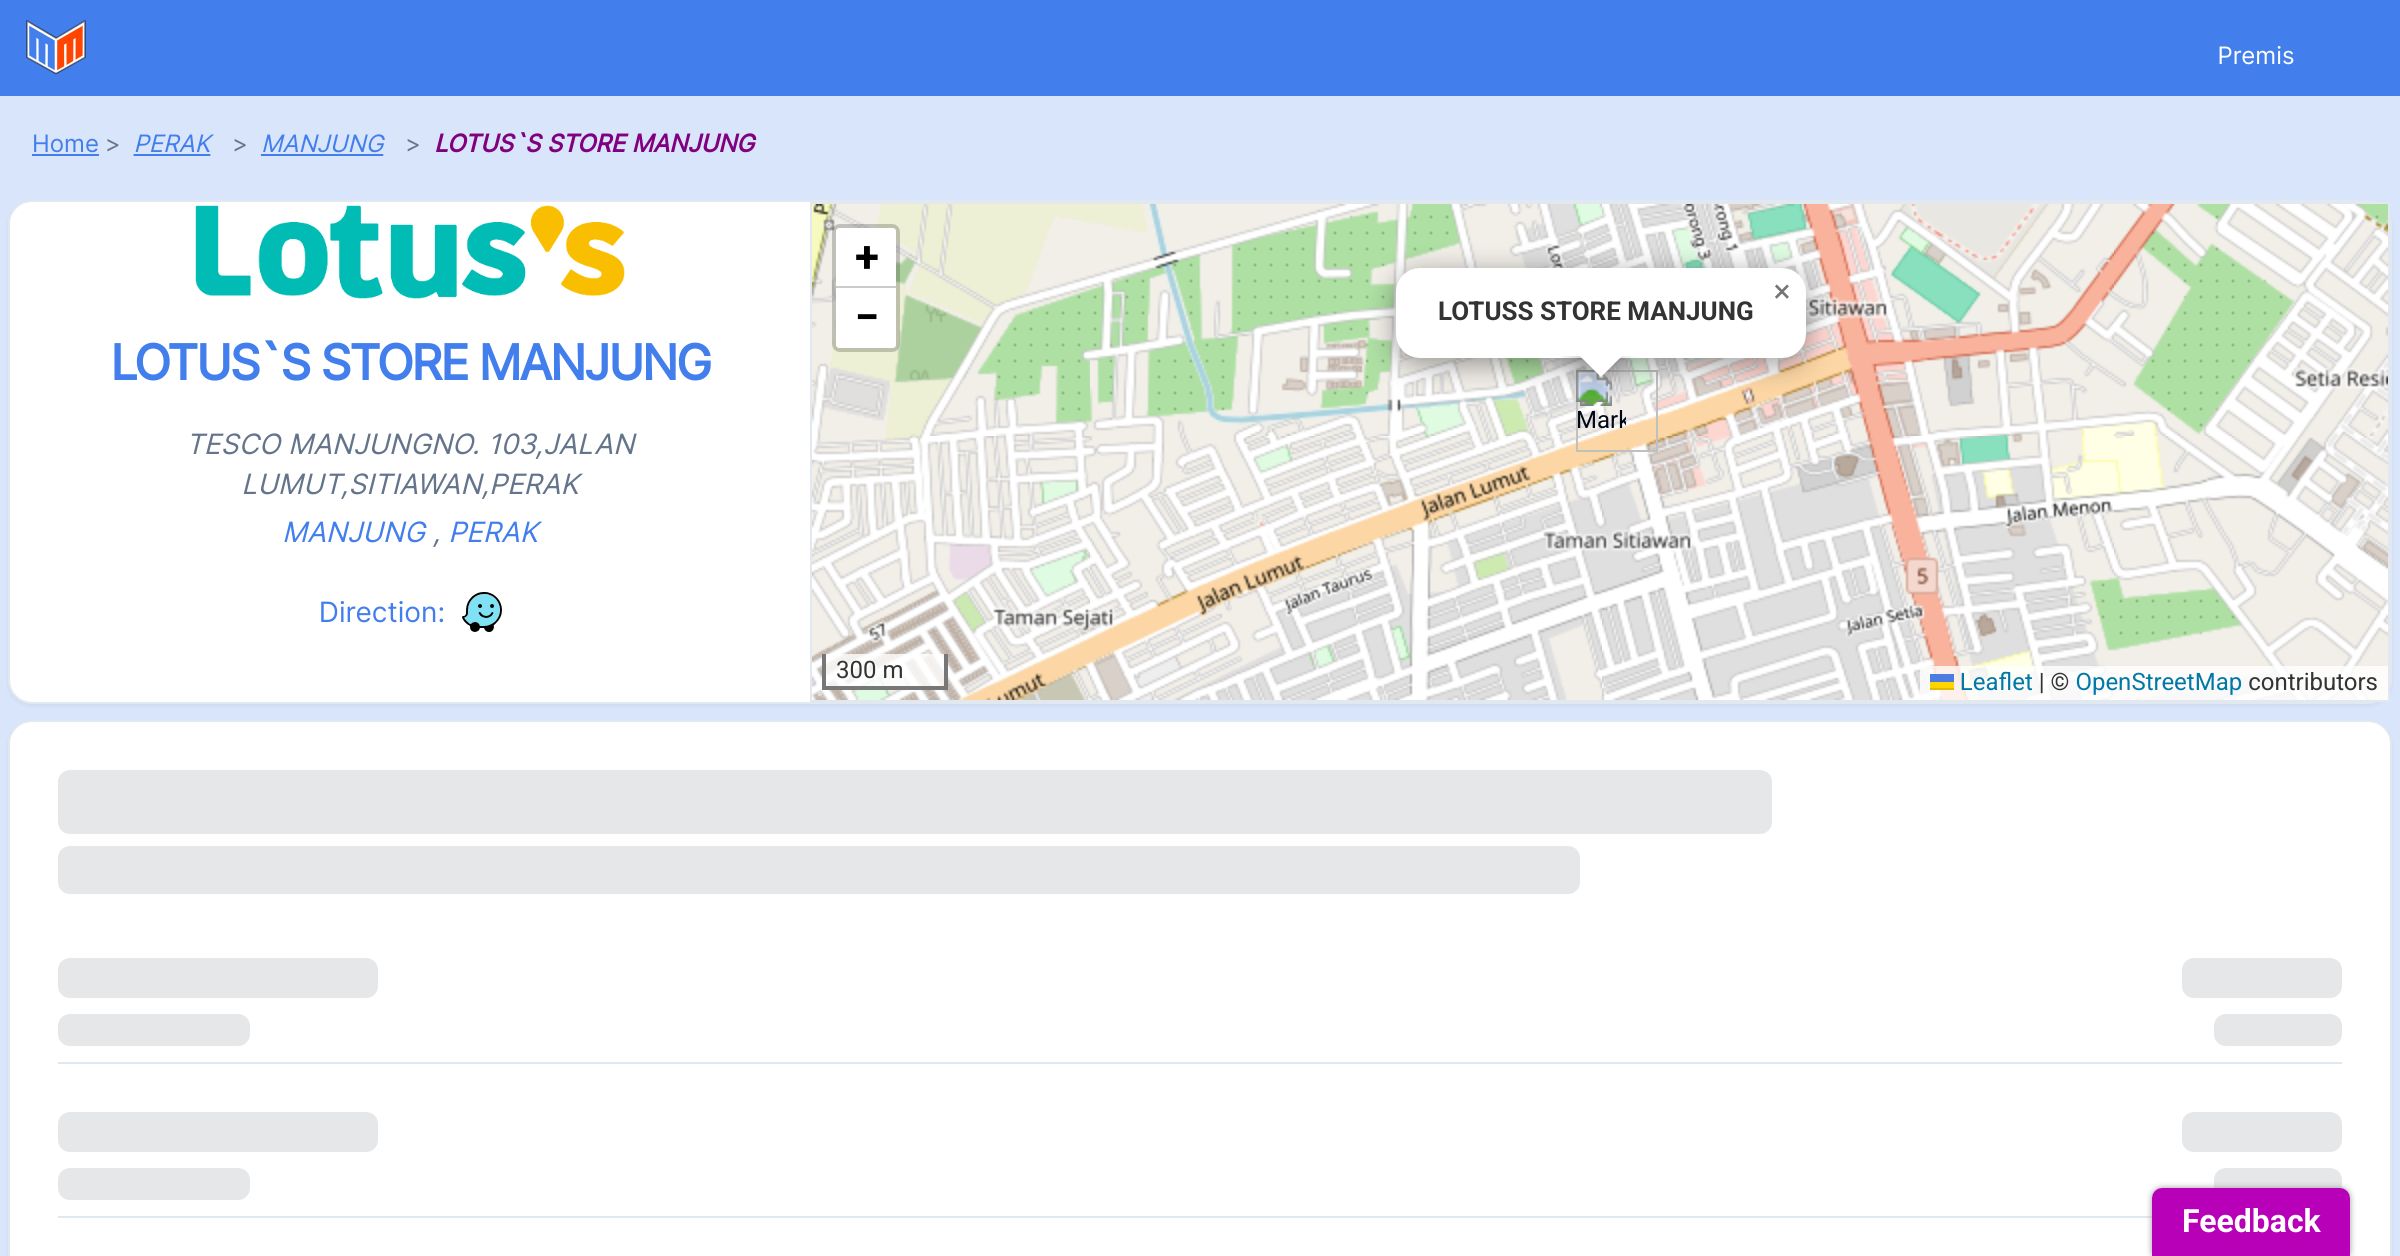
Task: Open PERAK breadcrumb link
Action: [x=173, y=144]
